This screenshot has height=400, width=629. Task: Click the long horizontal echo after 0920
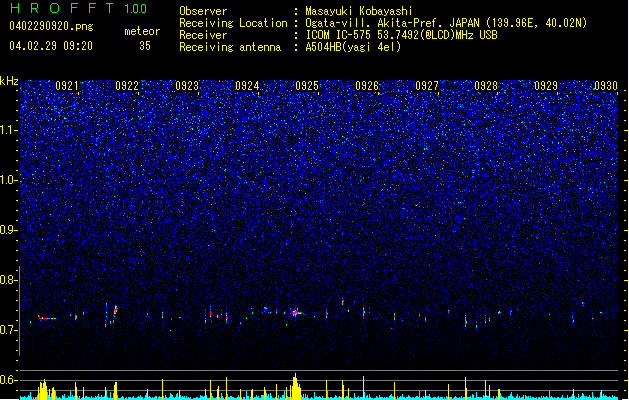click(x=48, y=318)
